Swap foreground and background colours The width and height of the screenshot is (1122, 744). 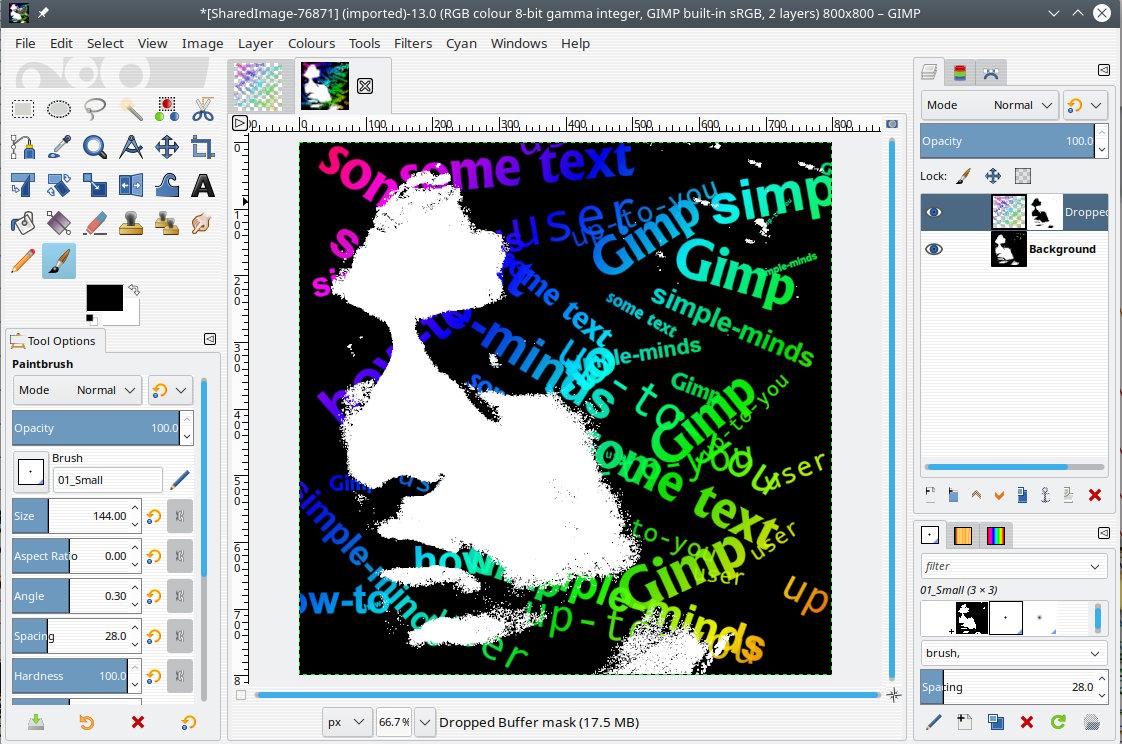(x=134, y=290)
